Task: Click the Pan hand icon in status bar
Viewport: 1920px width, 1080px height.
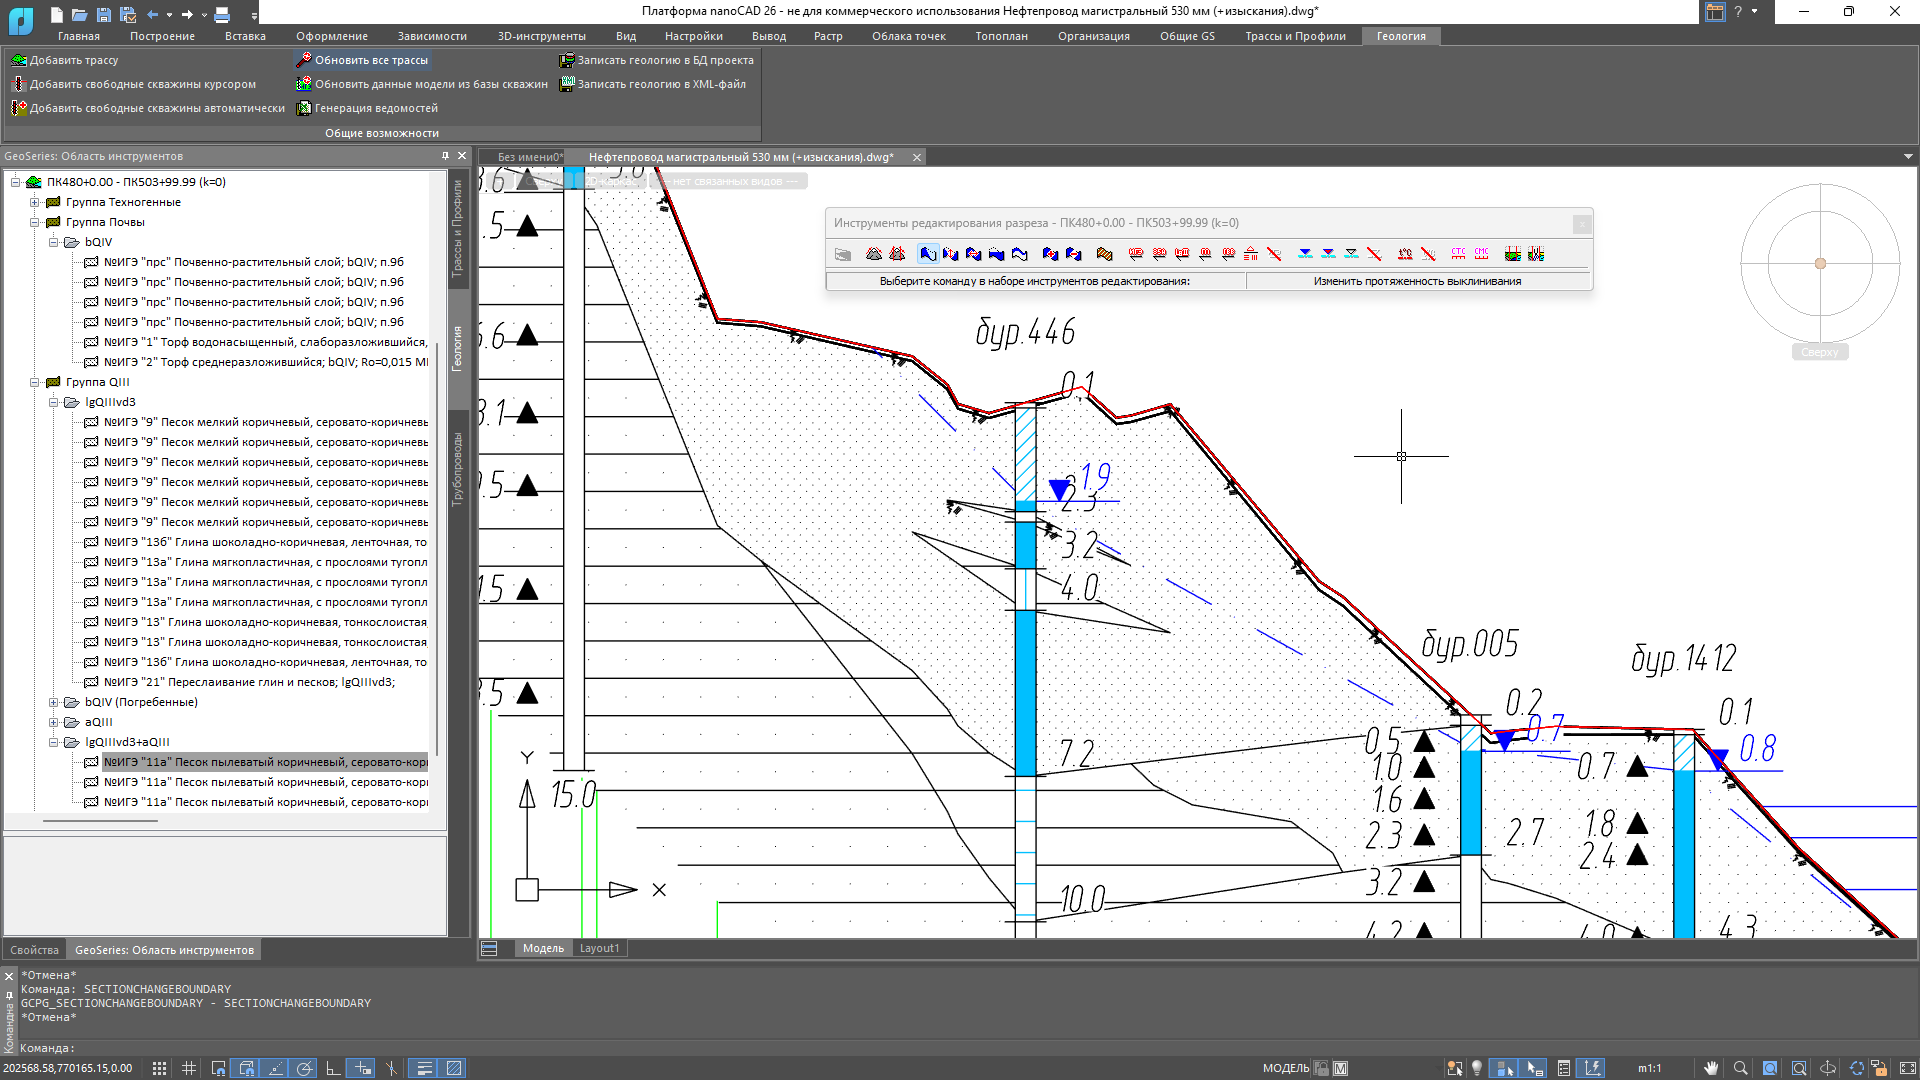Action: pyautogui.click(x=1711, y=1068)
